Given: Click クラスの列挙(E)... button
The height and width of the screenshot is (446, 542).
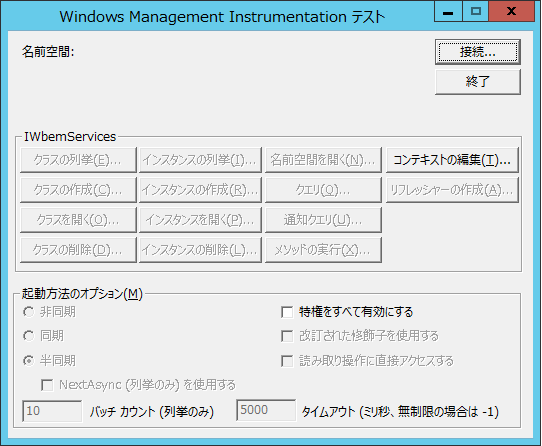Looking at the screenshot, I should pos(78,160).
